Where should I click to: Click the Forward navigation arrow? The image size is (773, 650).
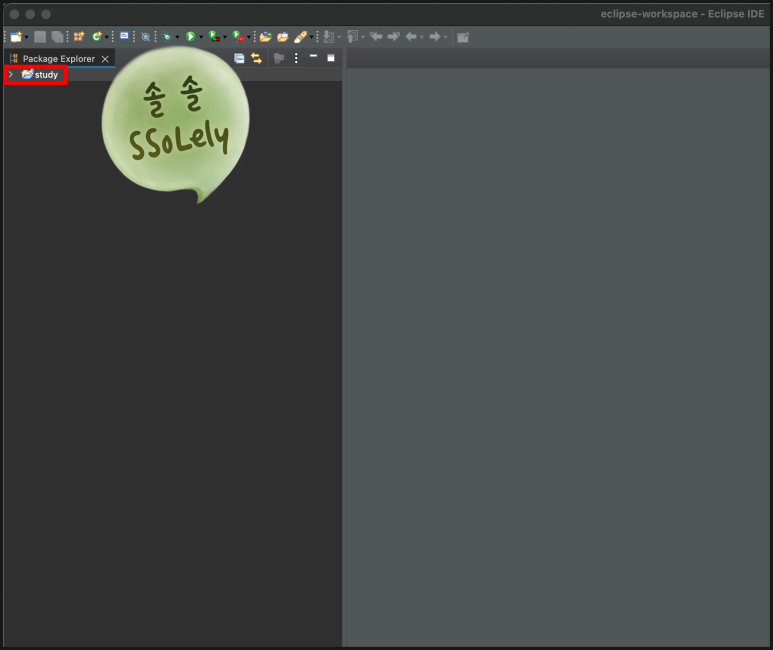(x=434, y=36)
